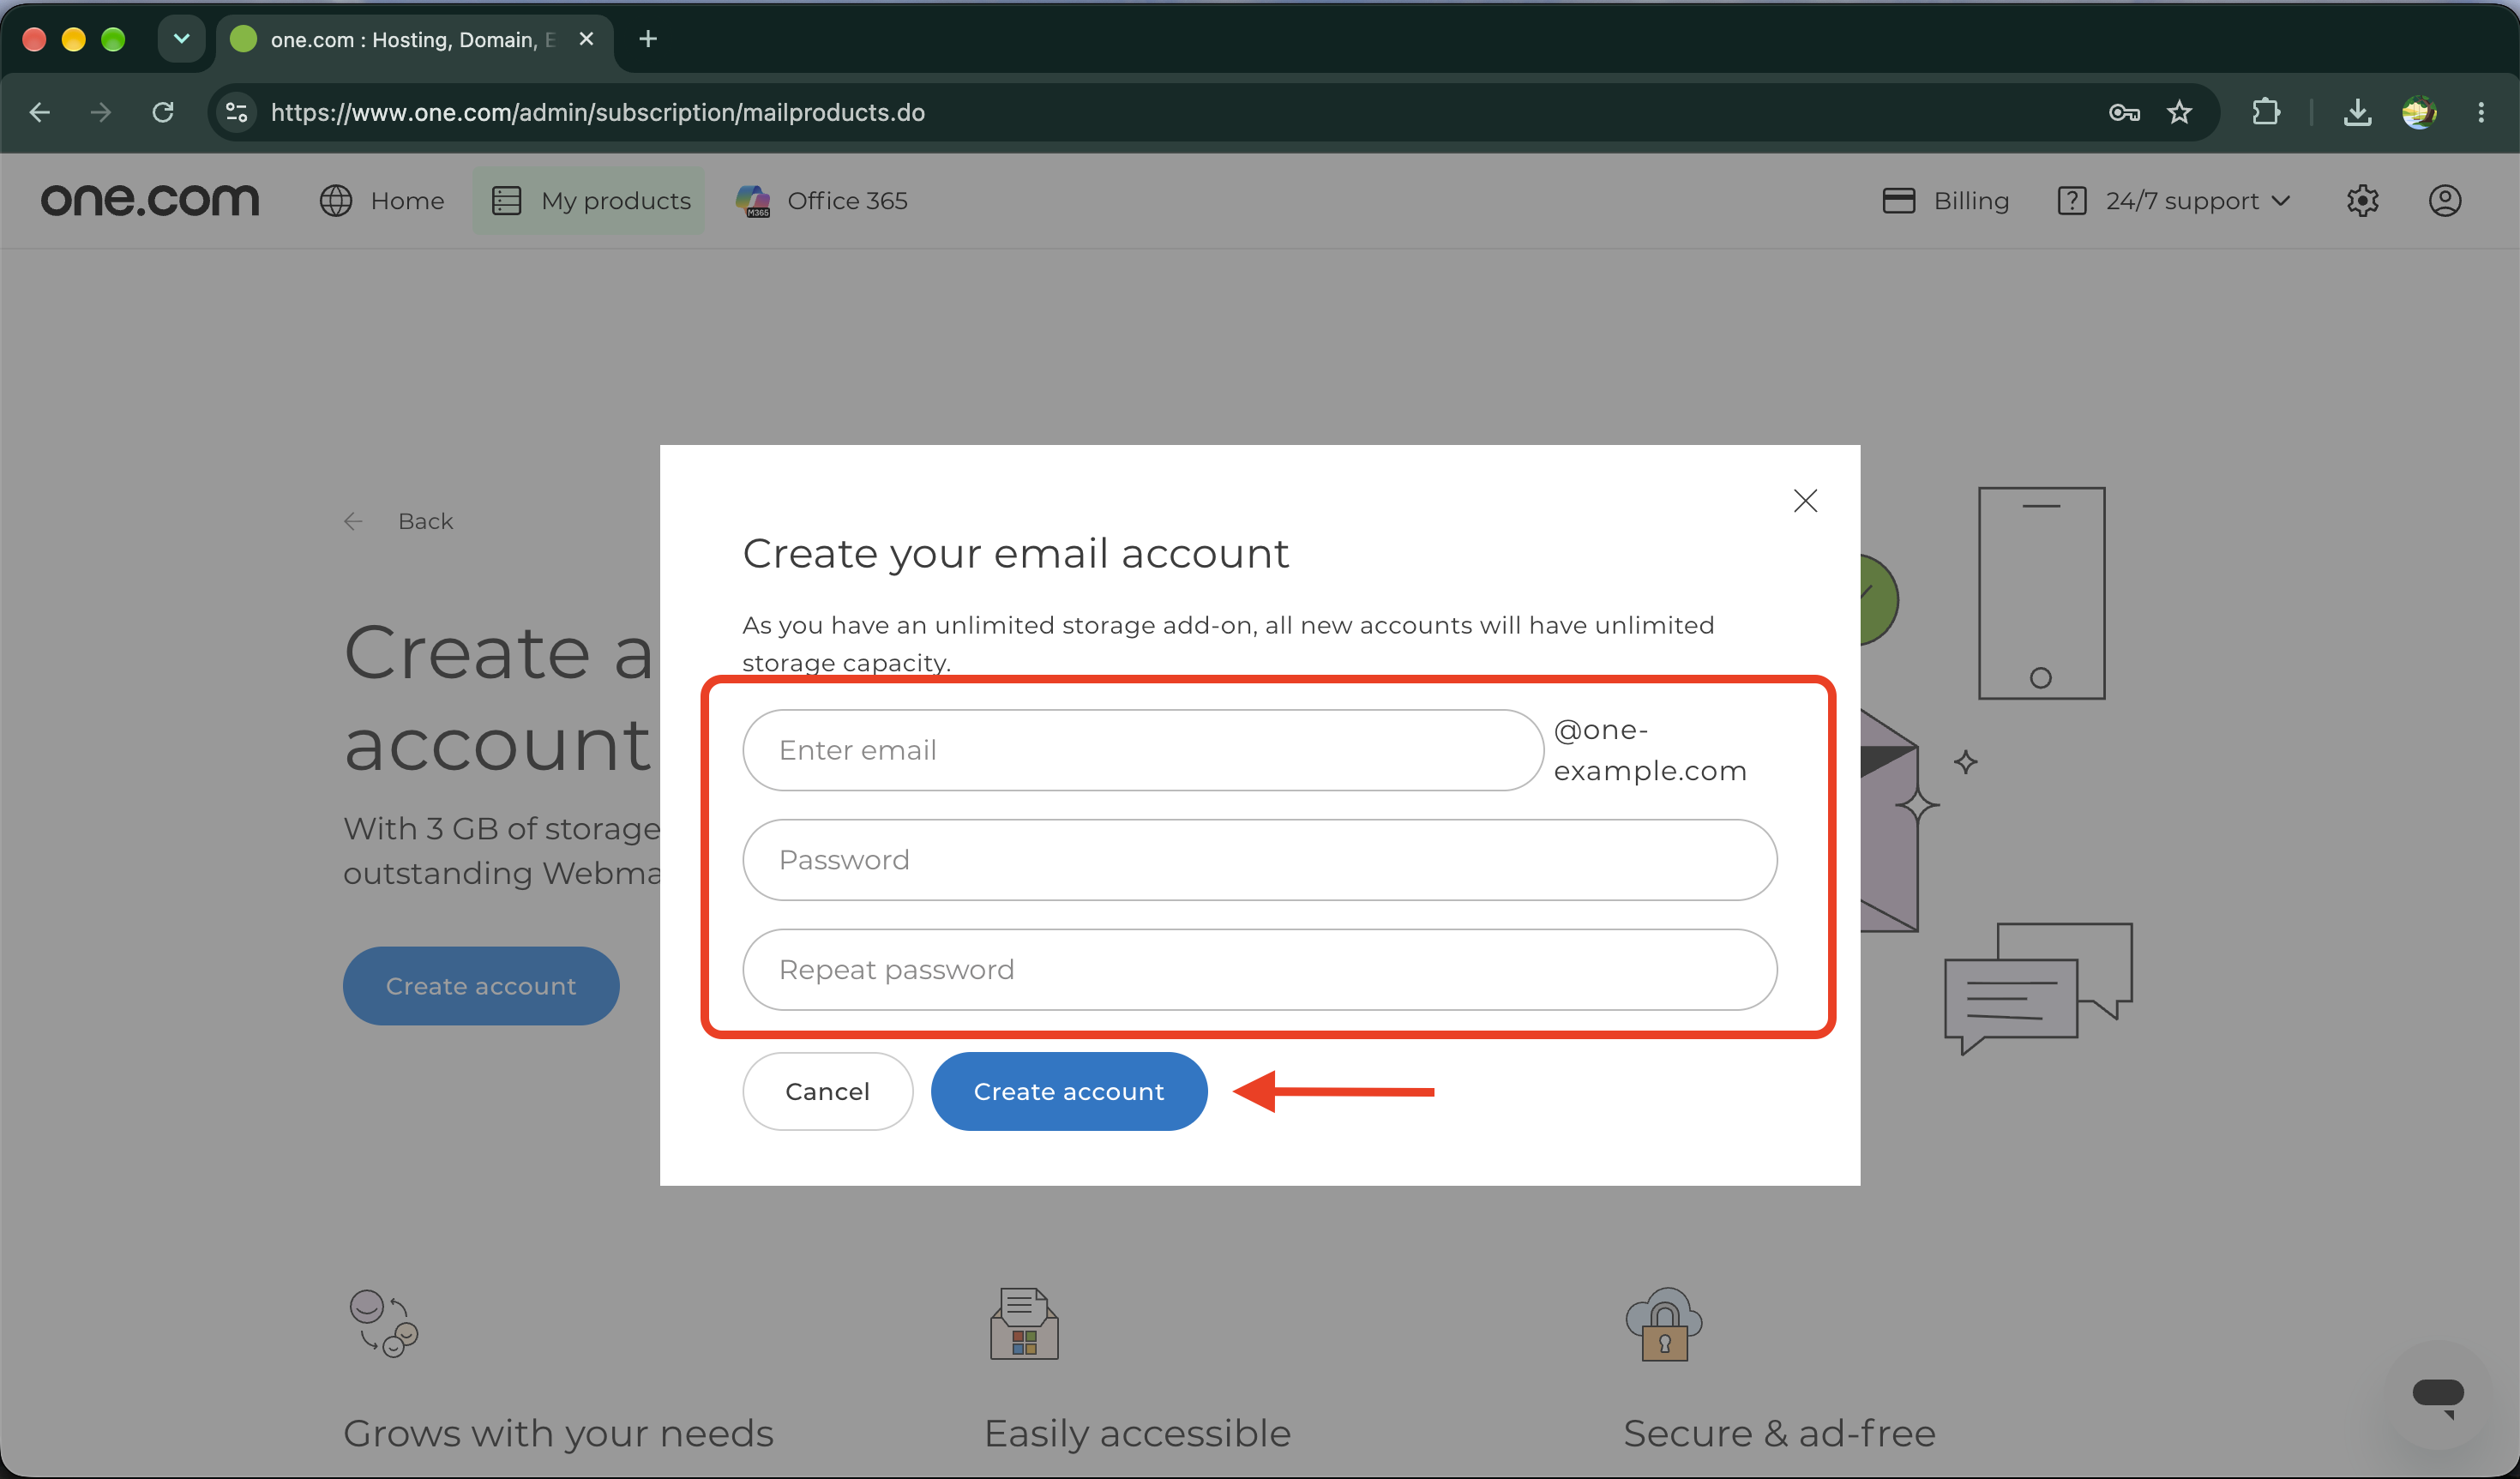Expand the 24/7 support dropdown

(2174, 201)
